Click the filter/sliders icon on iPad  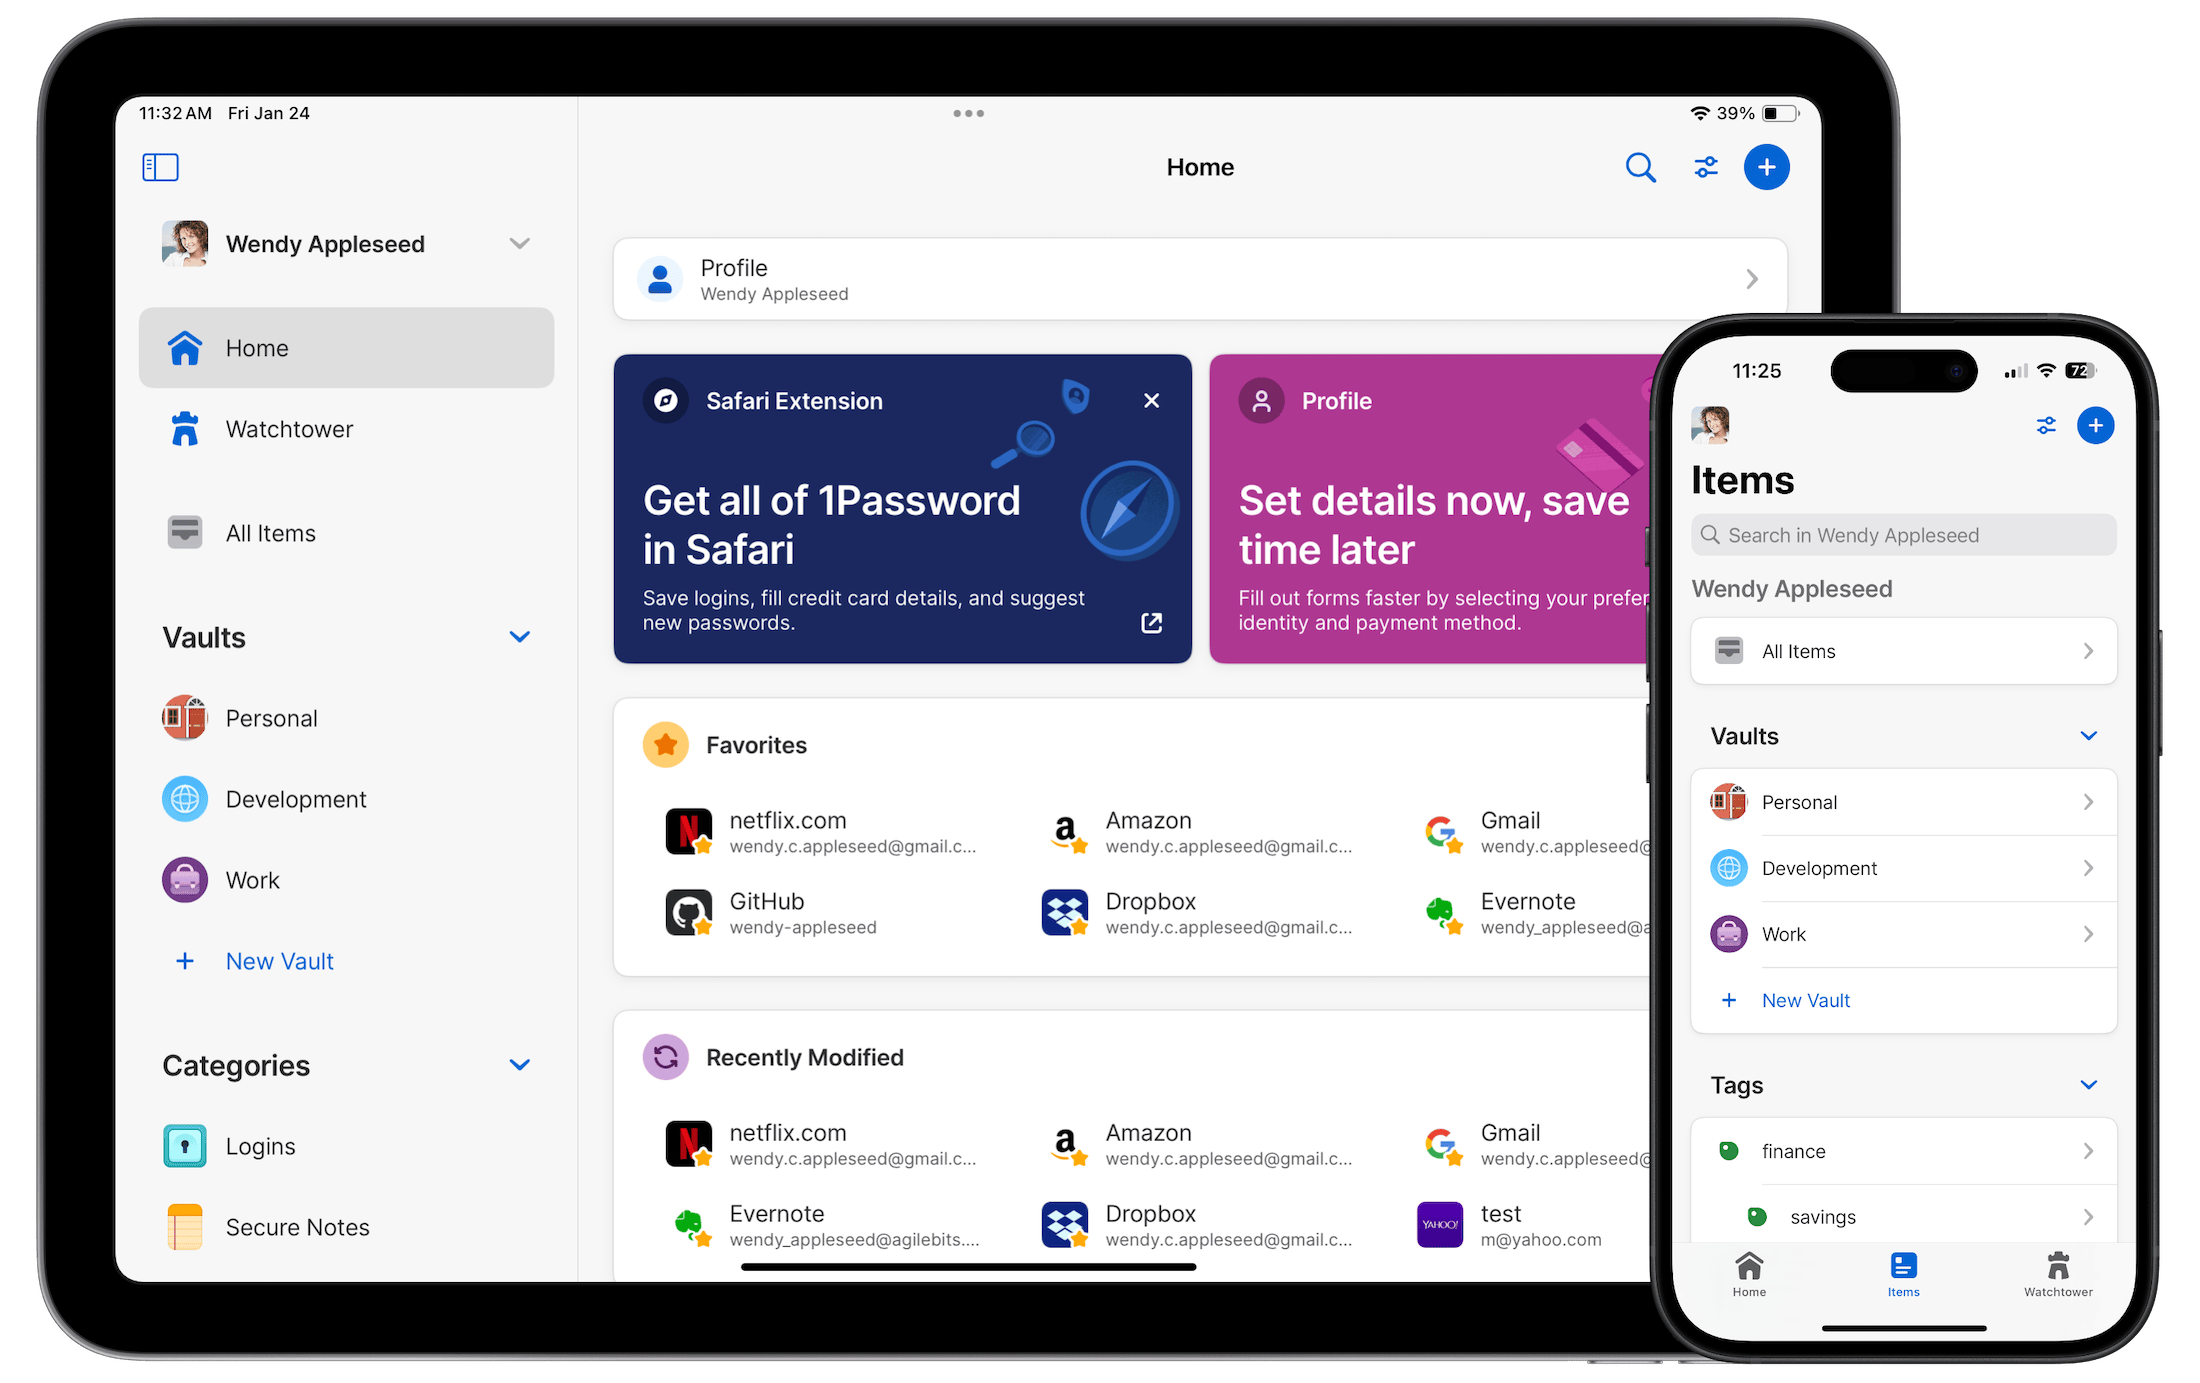click(1705, 166)
